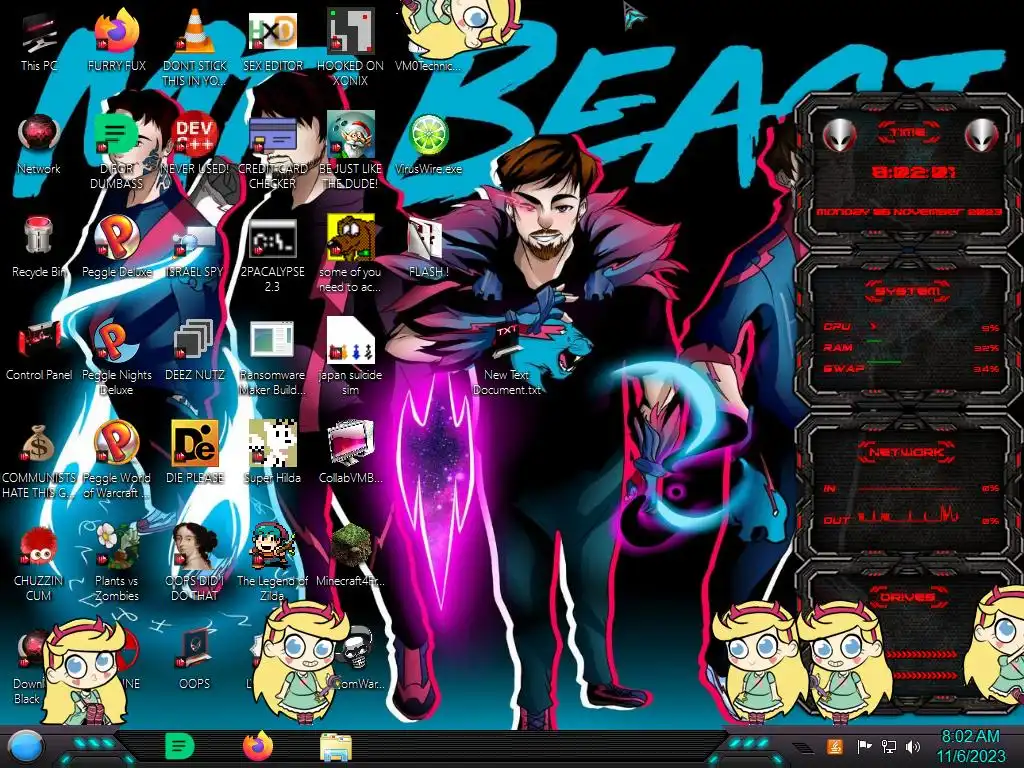
Task: Click the NETWORK widget header
Action: [906, 452]
